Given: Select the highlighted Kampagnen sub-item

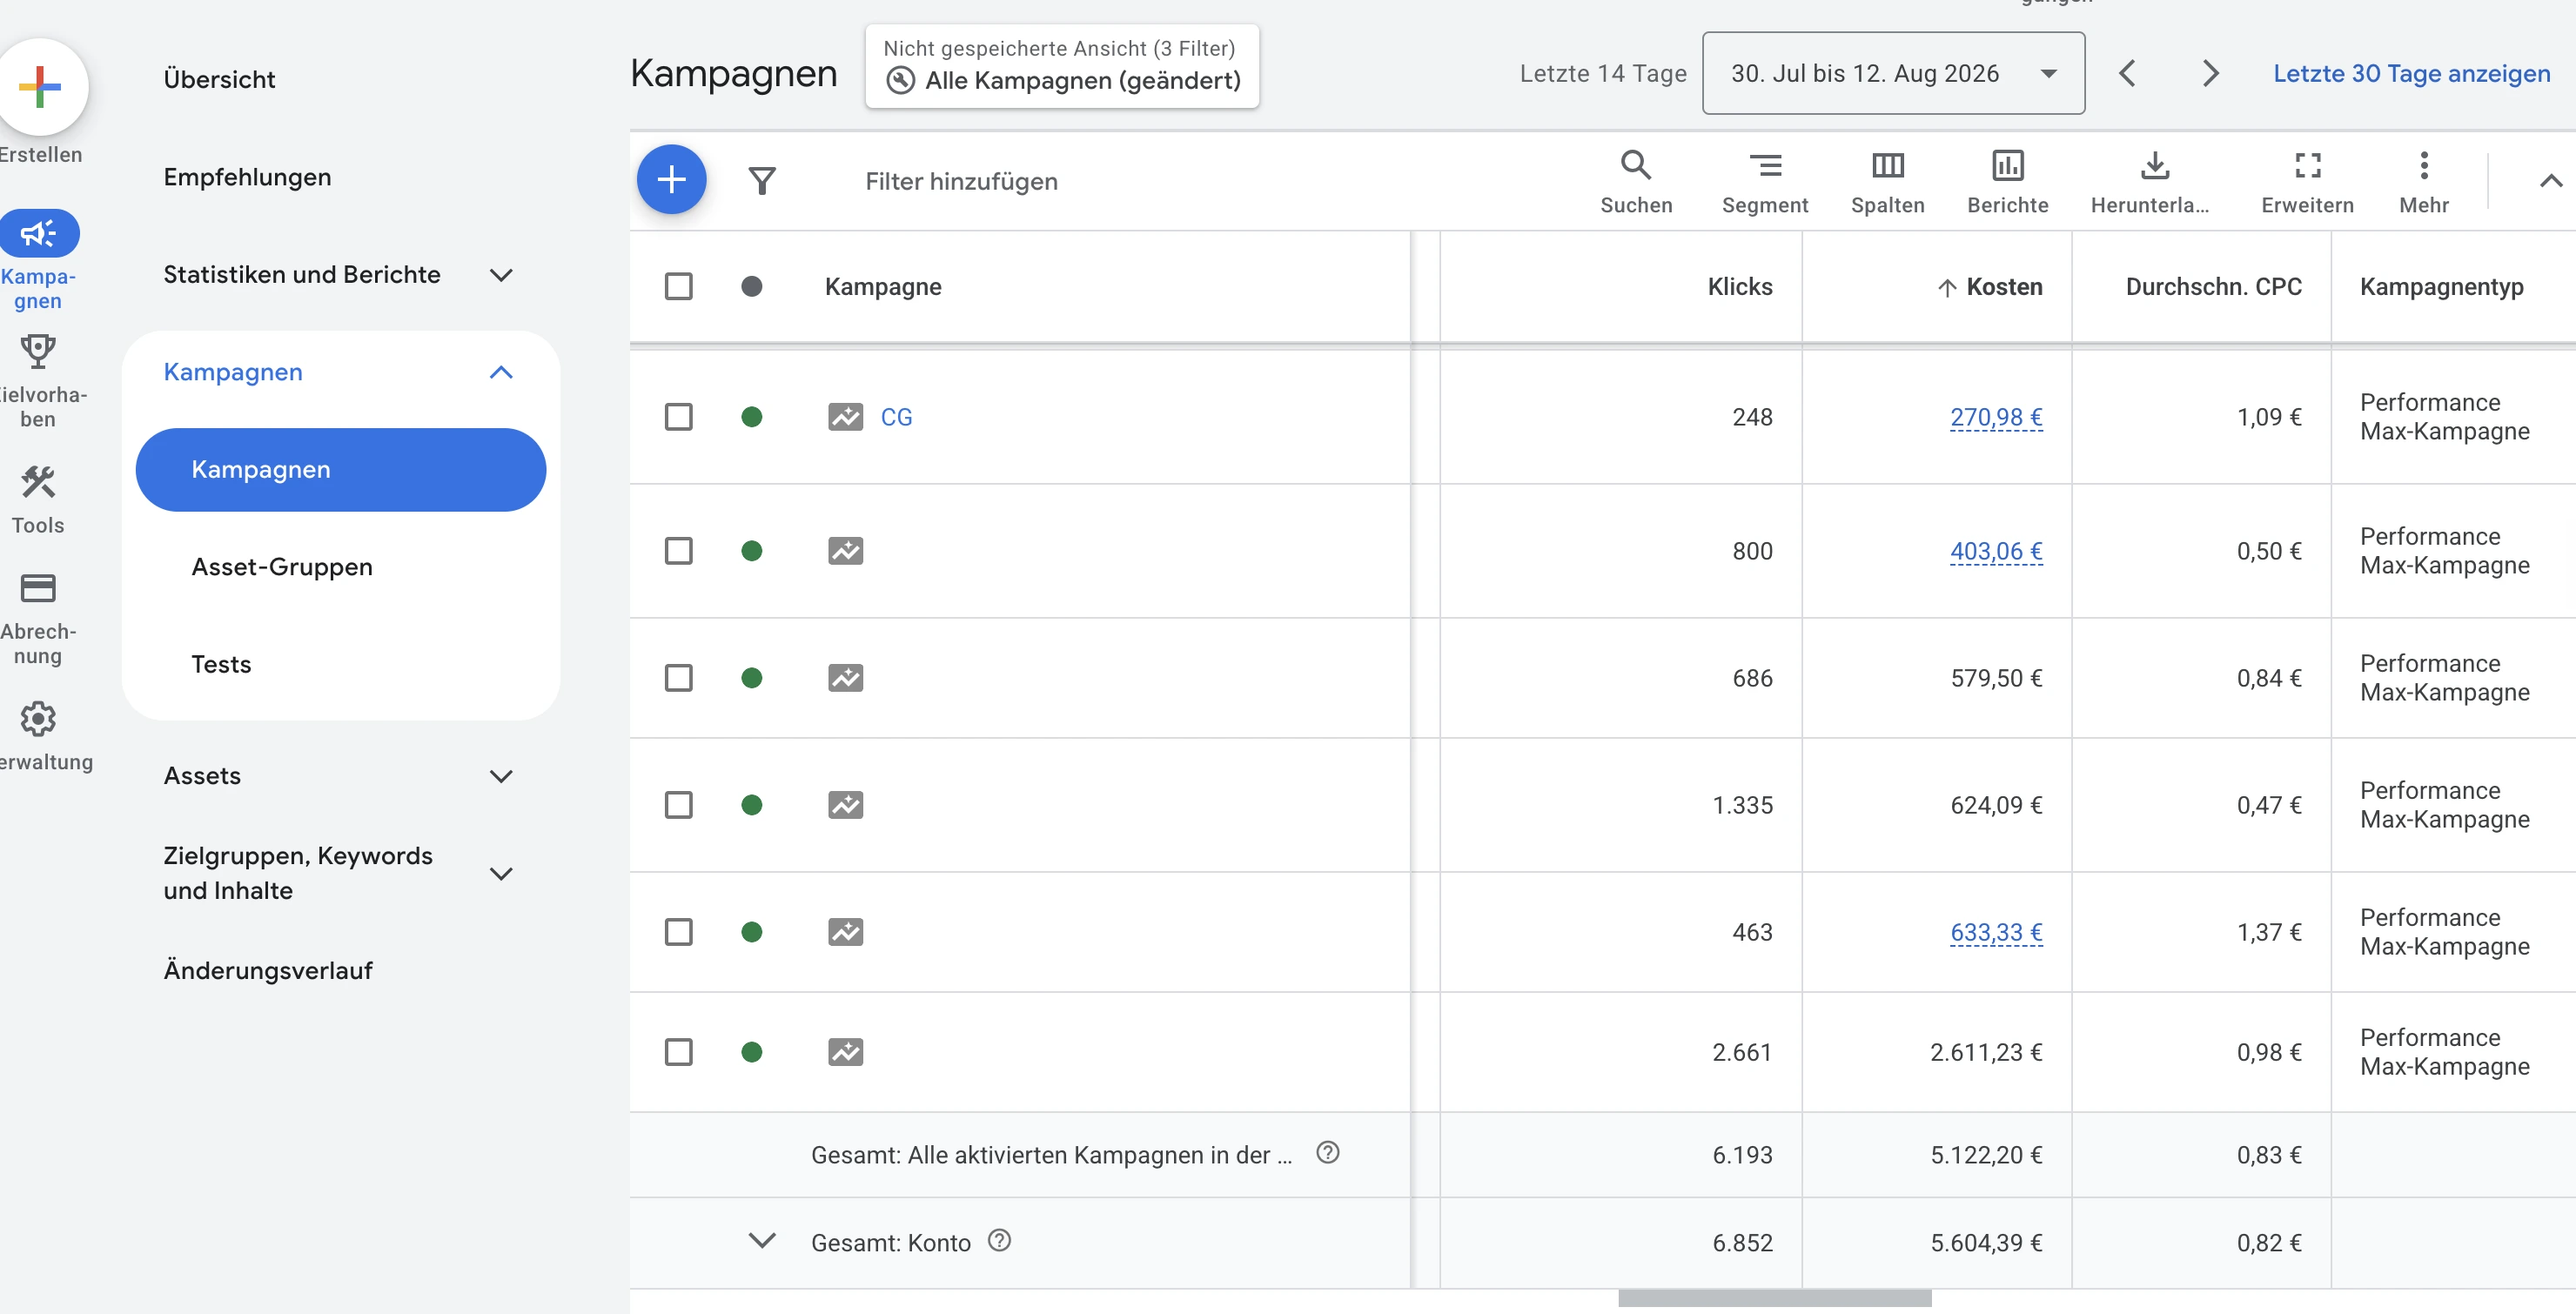Looking at the screenshot, I should tap(341, 470).
